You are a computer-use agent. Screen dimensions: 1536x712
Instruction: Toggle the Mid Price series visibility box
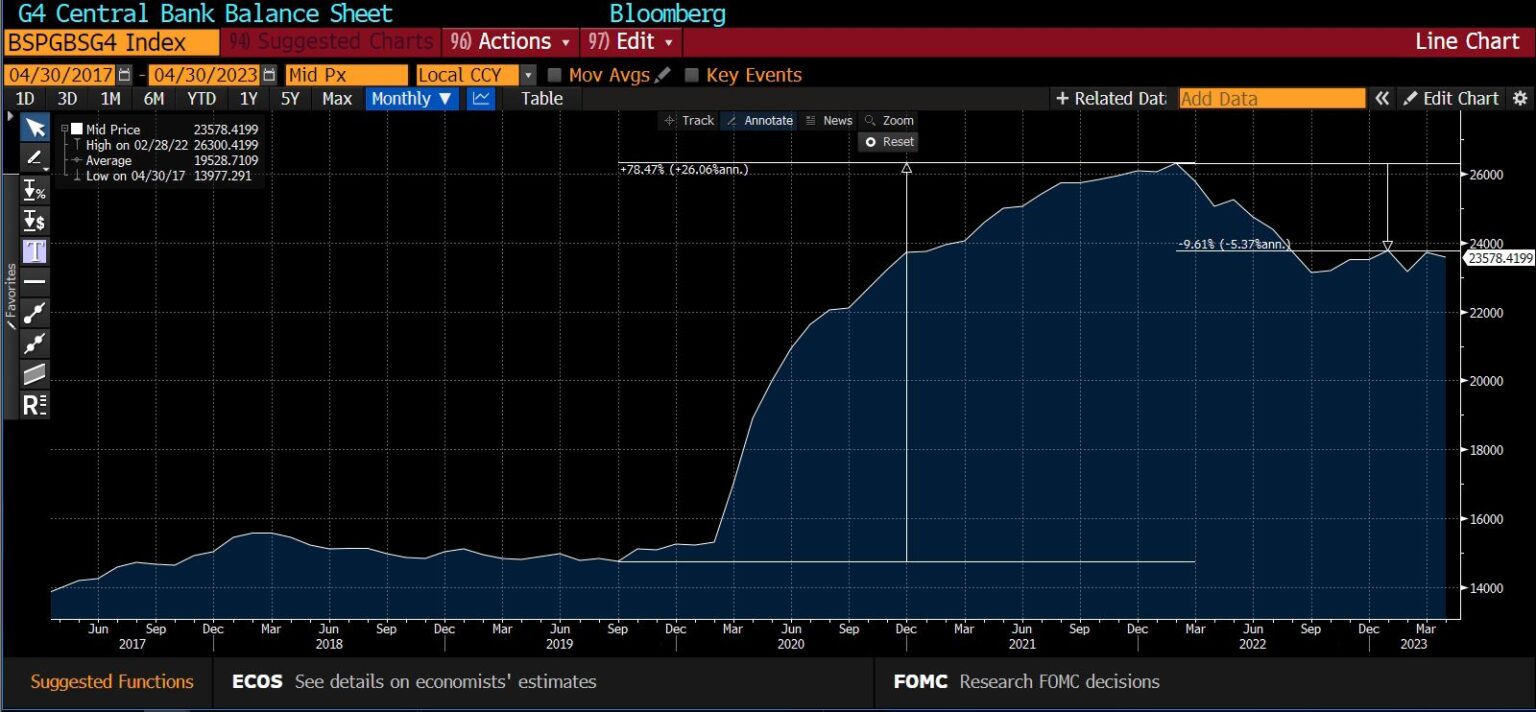[x=76, y=129]
